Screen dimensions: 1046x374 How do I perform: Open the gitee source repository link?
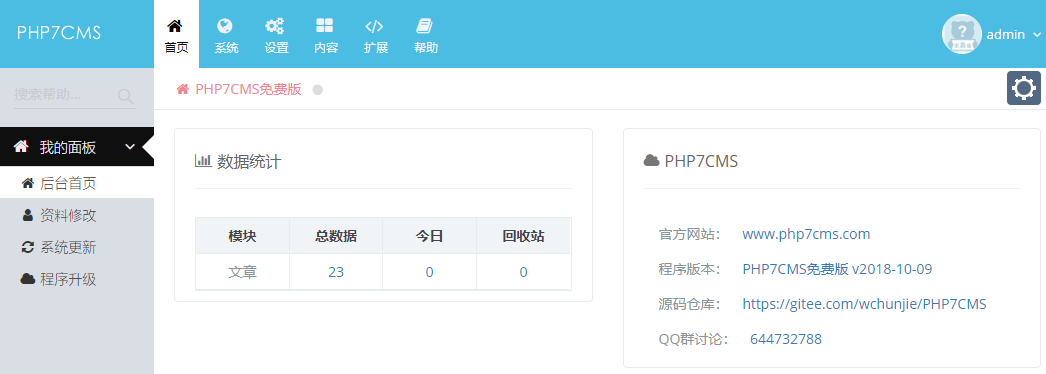click(x=864, y=304)
